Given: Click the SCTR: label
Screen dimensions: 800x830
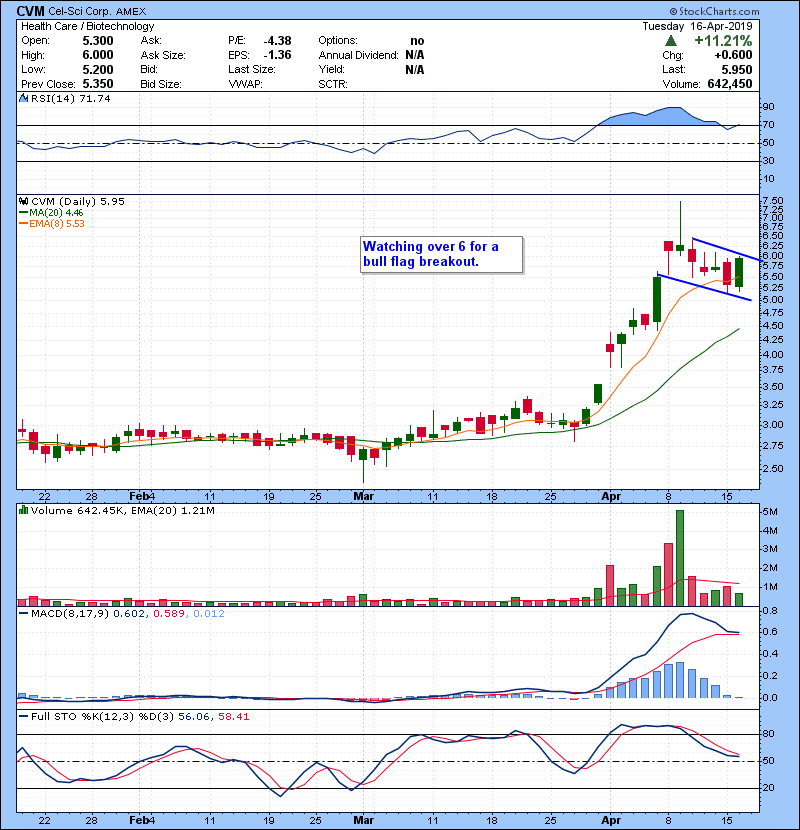Looking at the screenshot, I should pos(333,84).
